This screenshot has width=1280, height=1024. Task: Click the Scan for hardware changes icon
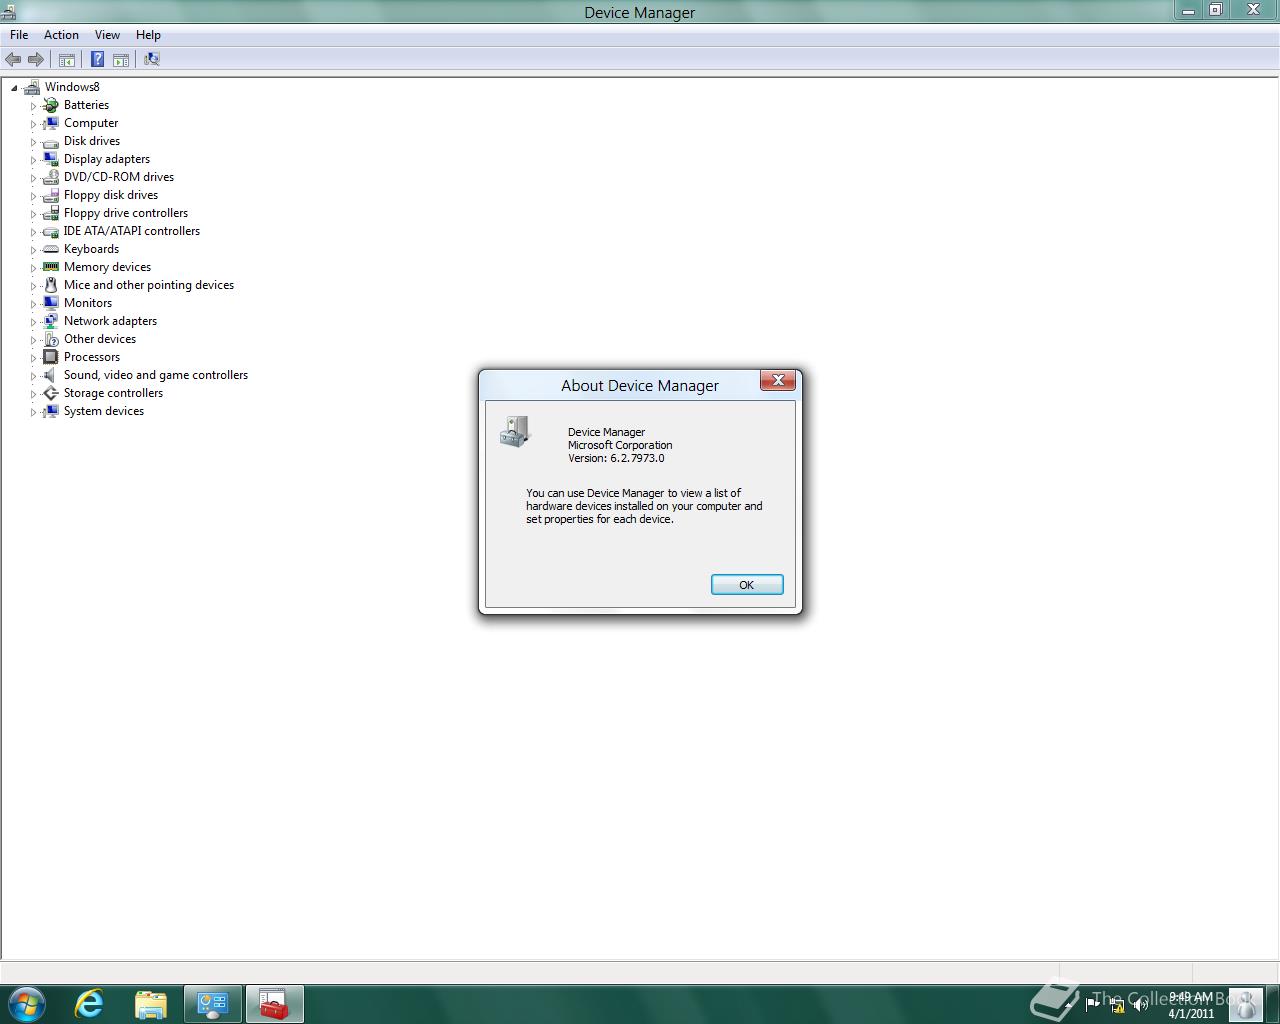coord(152,60)
